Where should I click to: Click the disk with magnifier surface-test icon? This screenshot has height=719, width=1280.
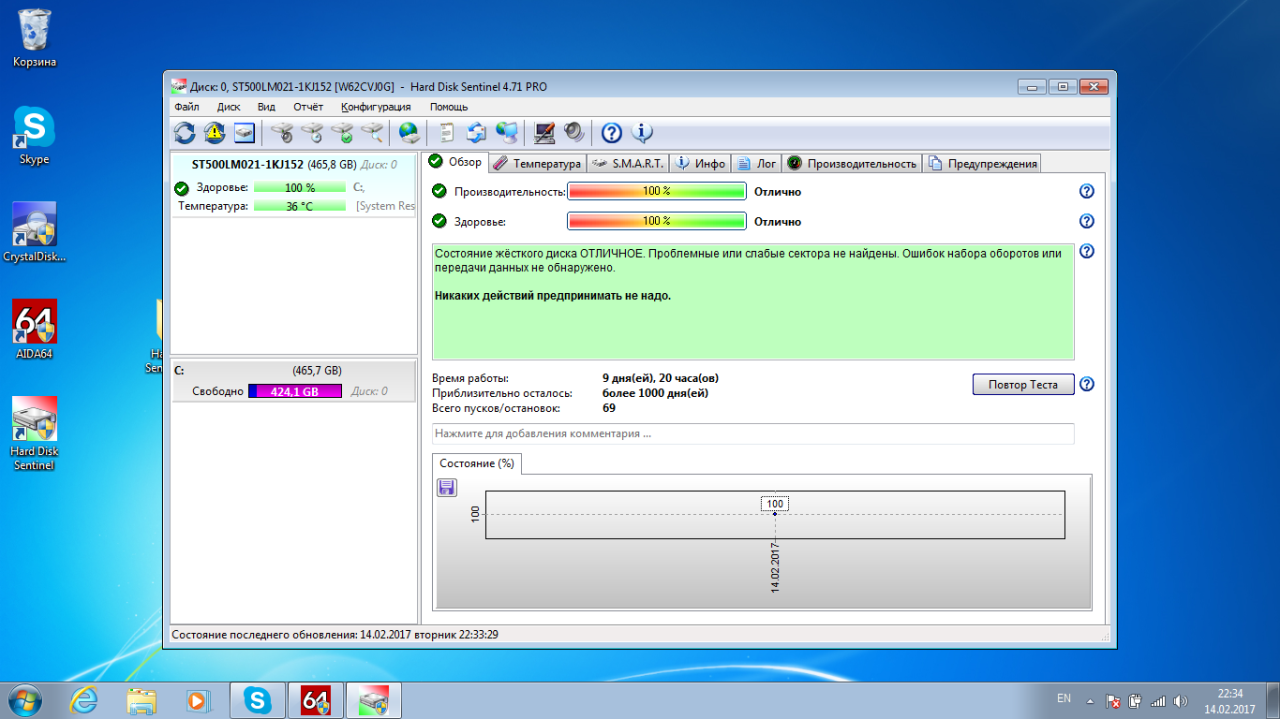coord(373,132)
